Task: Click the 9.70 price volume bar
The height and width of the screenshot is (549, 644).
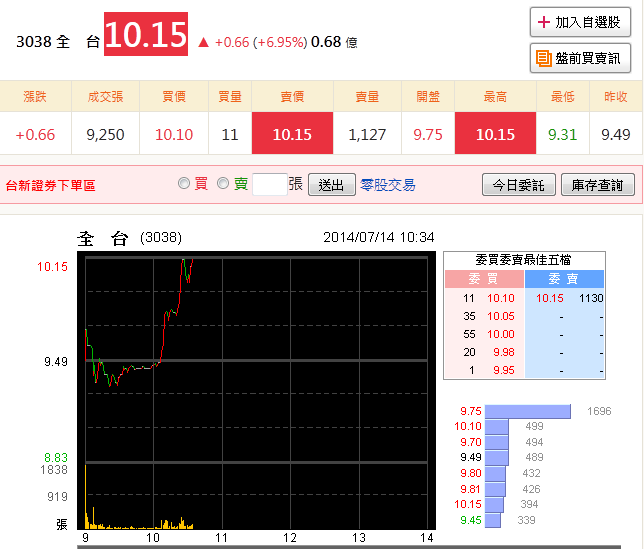Action: tap(497, 442)
